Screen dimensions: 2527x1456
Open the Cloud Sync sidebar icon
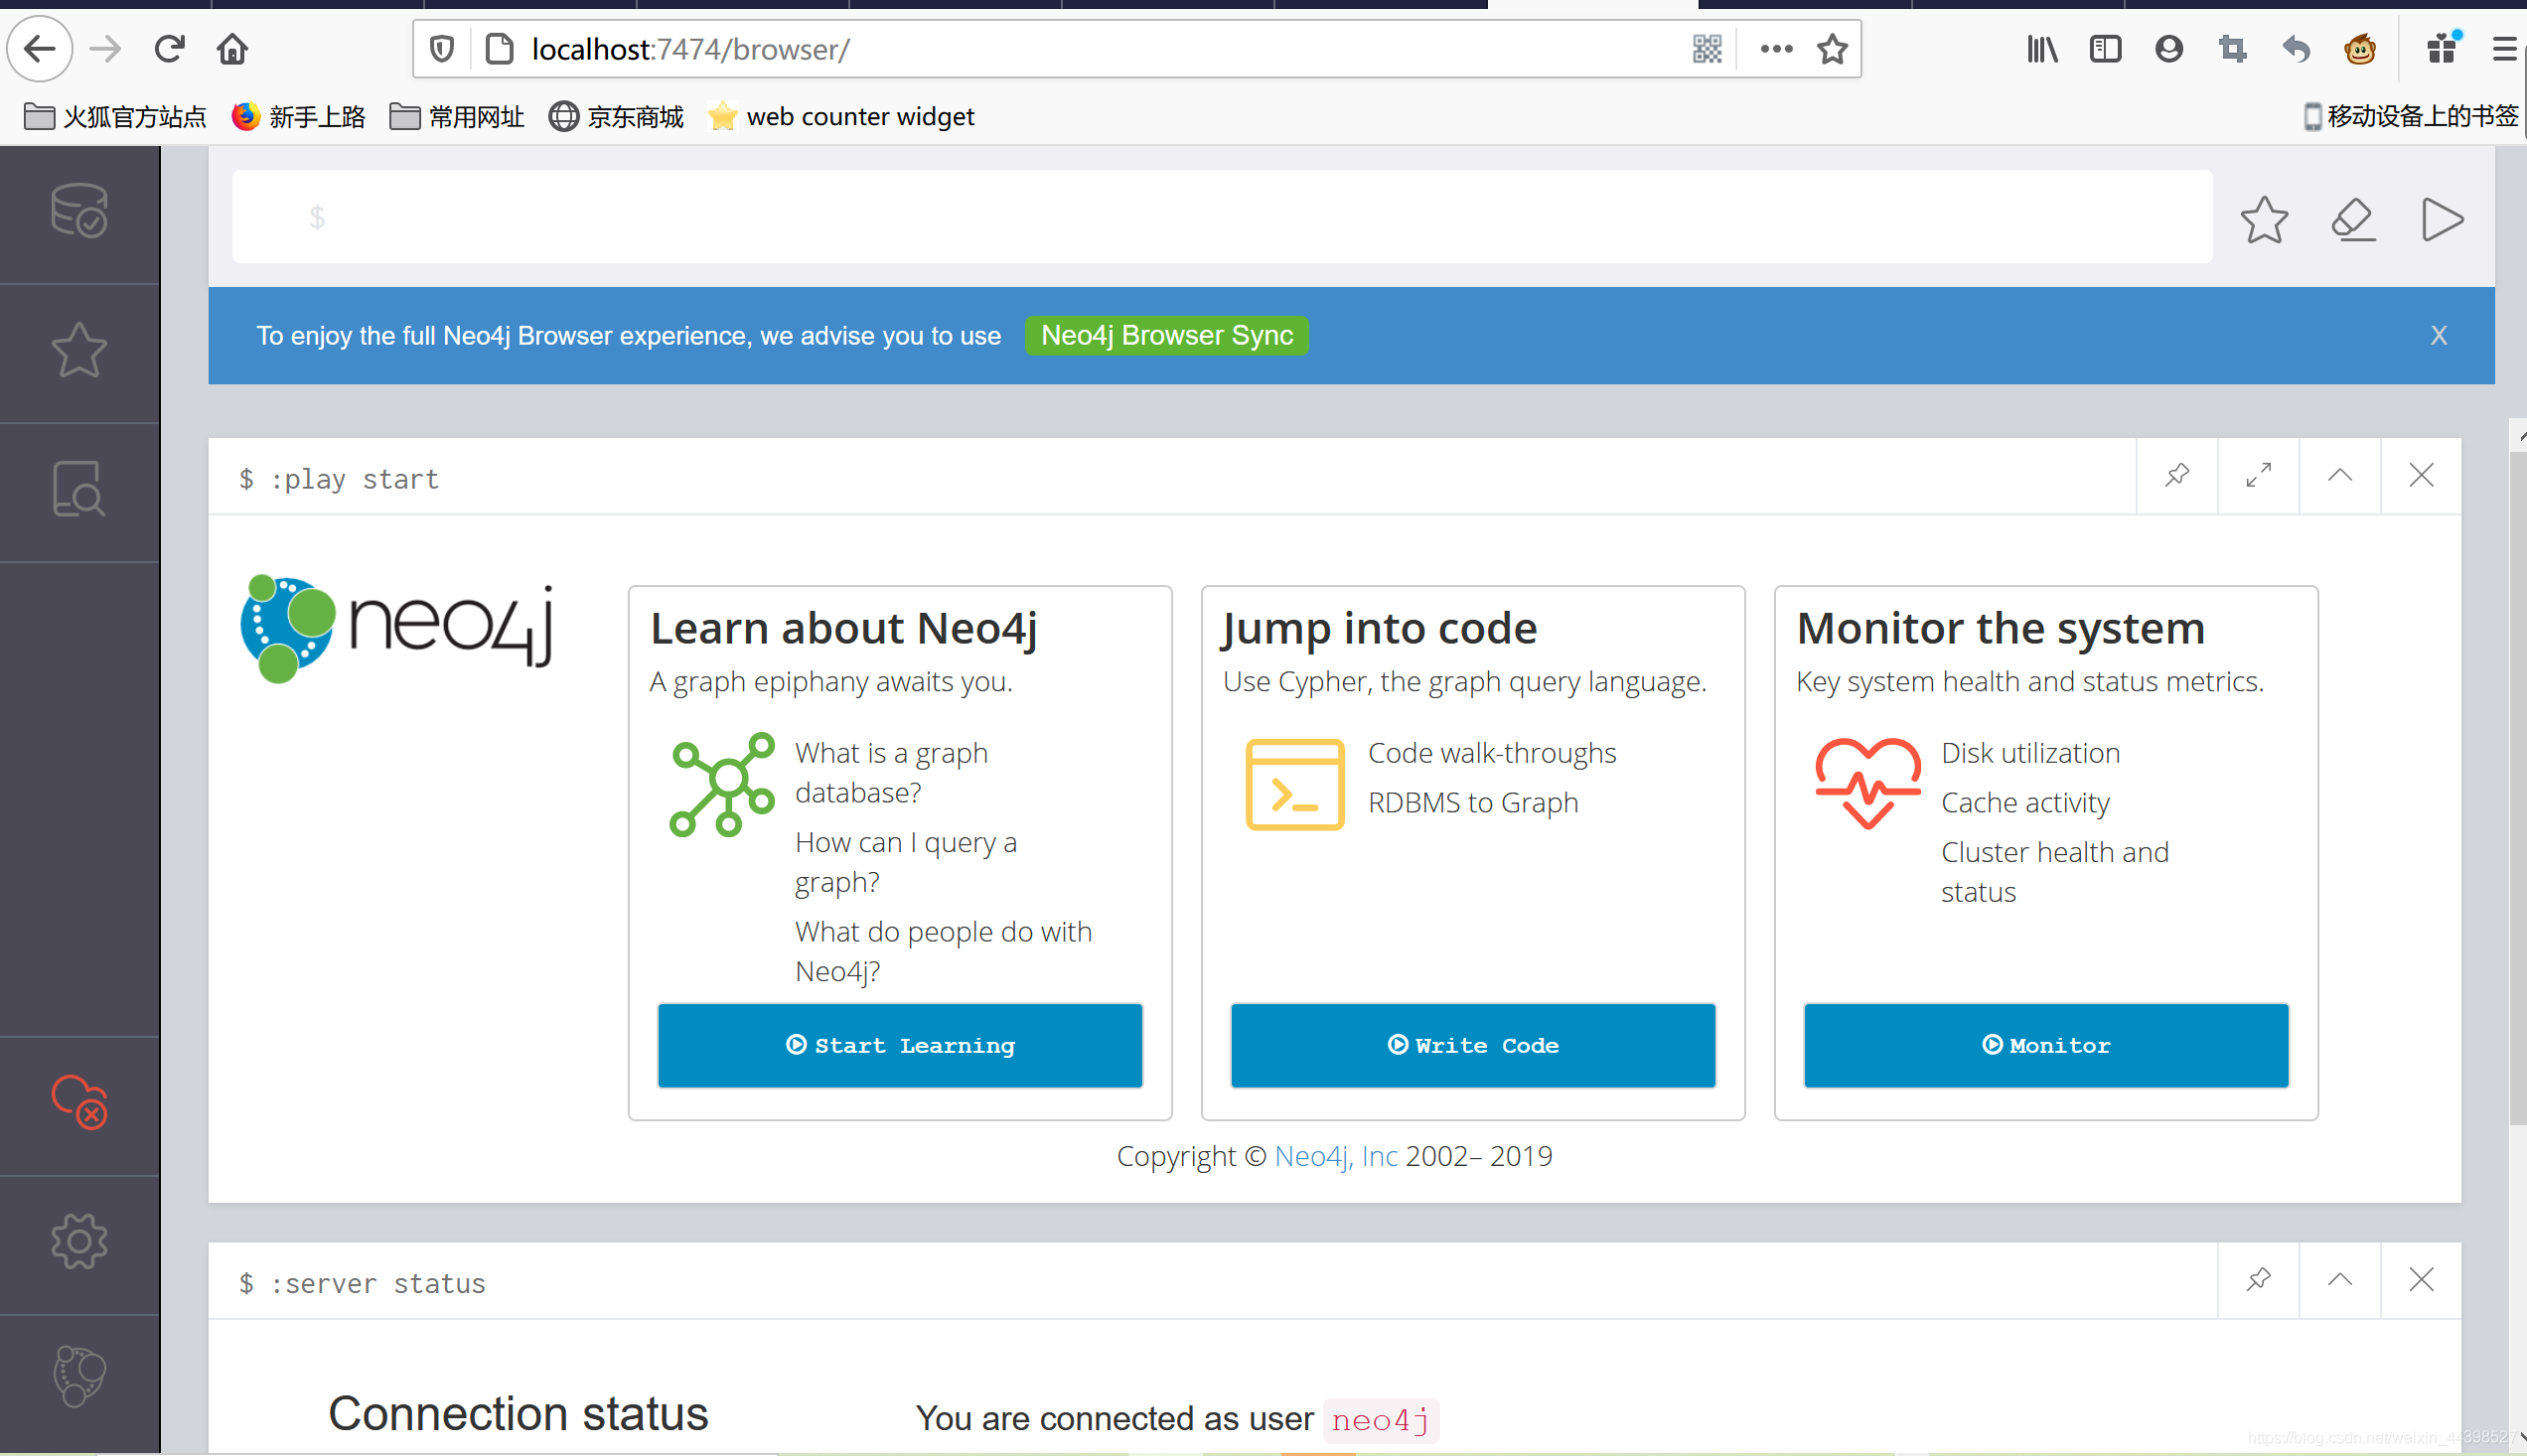(x=79, y=1103)
